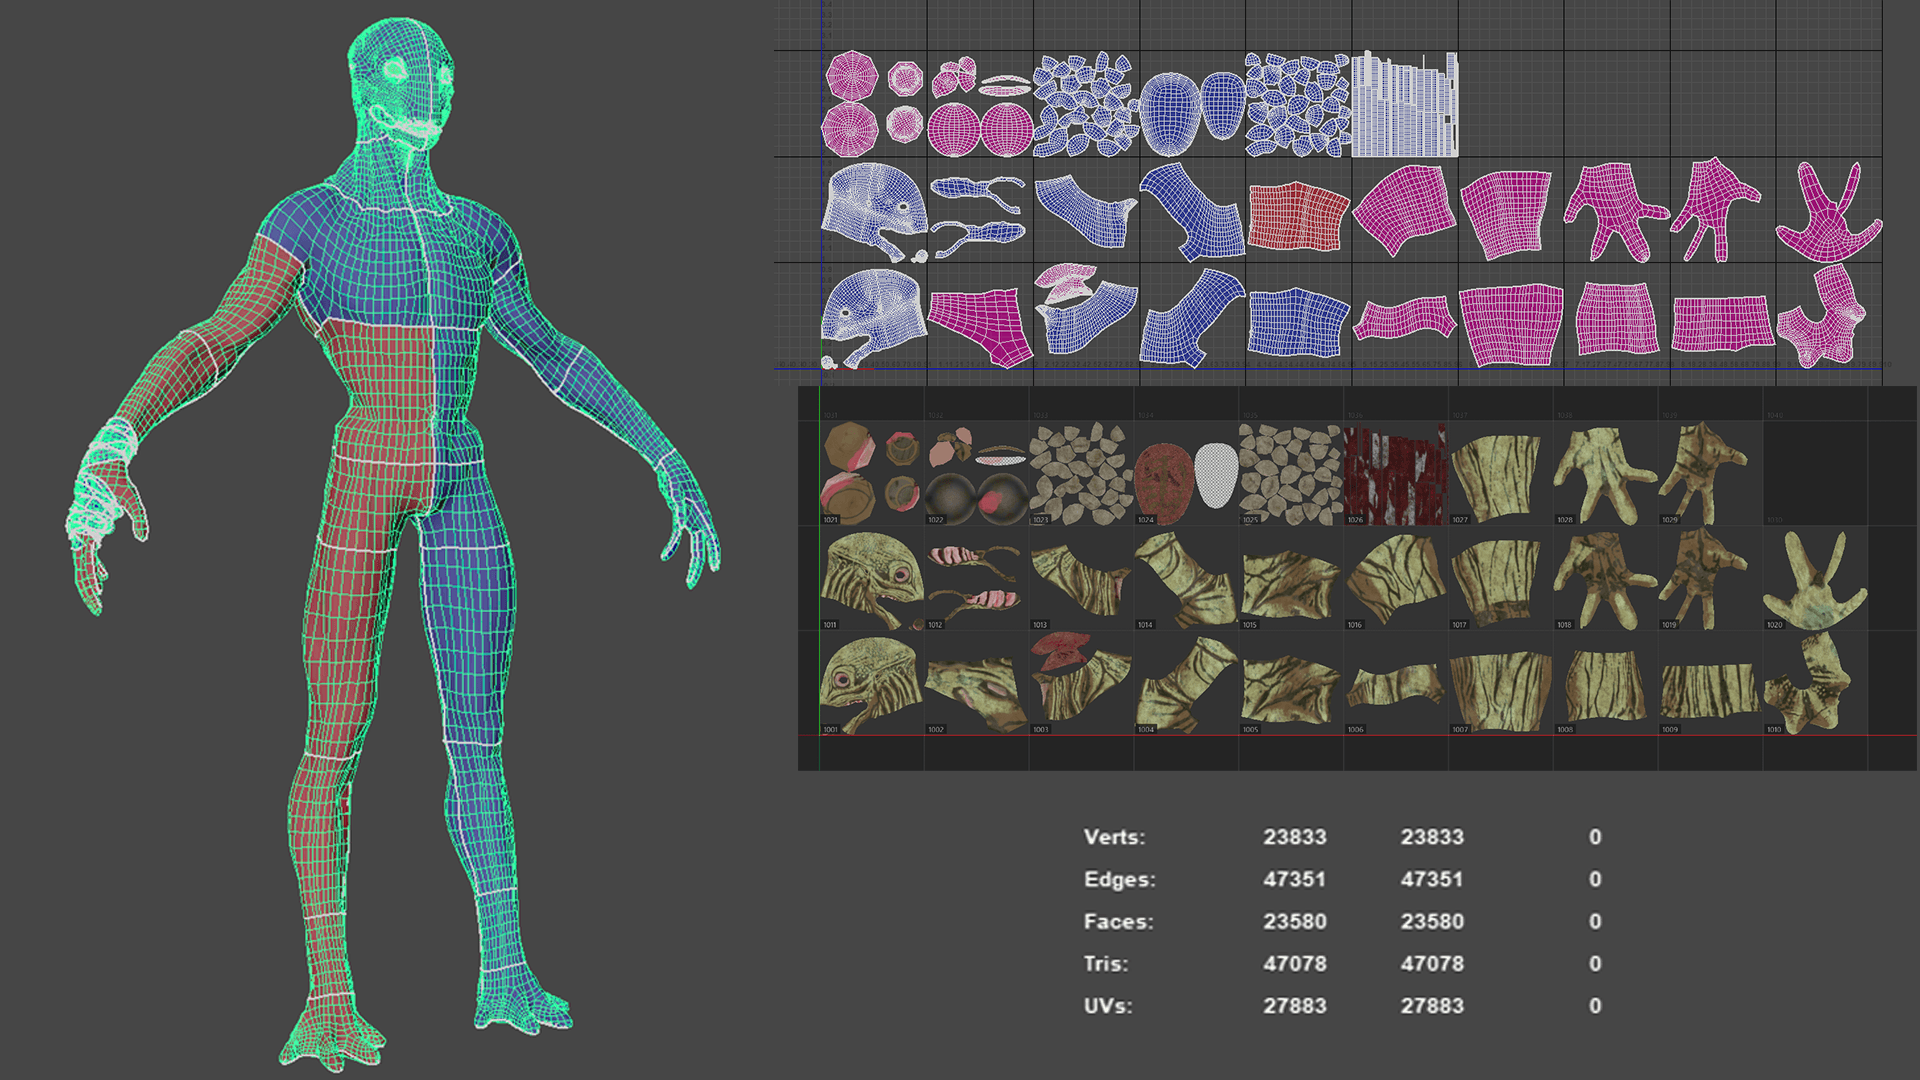Screen dimensions: 1920x1080
Task: Click the Tris label in statistics
Action: coord(1105,964)
